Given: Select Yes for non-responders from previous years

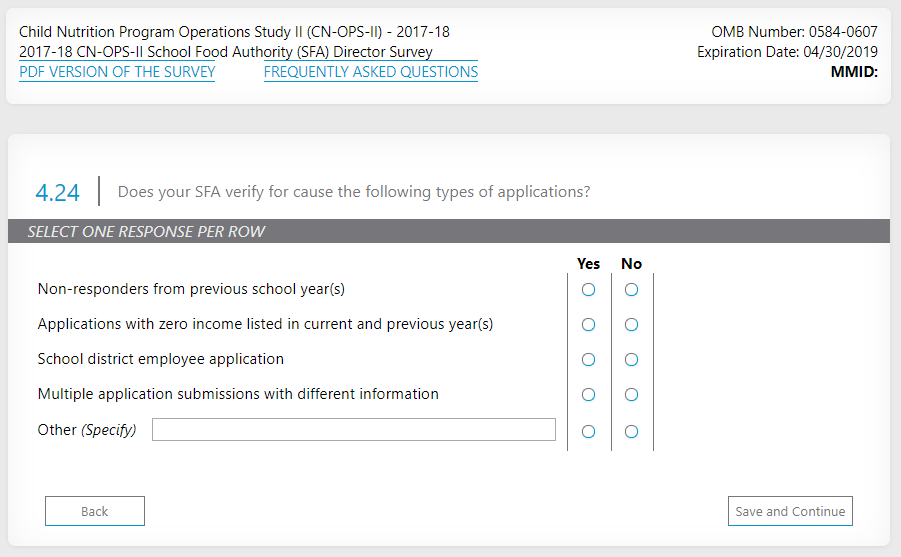Looking at the screenshot, I should (588, 290).
